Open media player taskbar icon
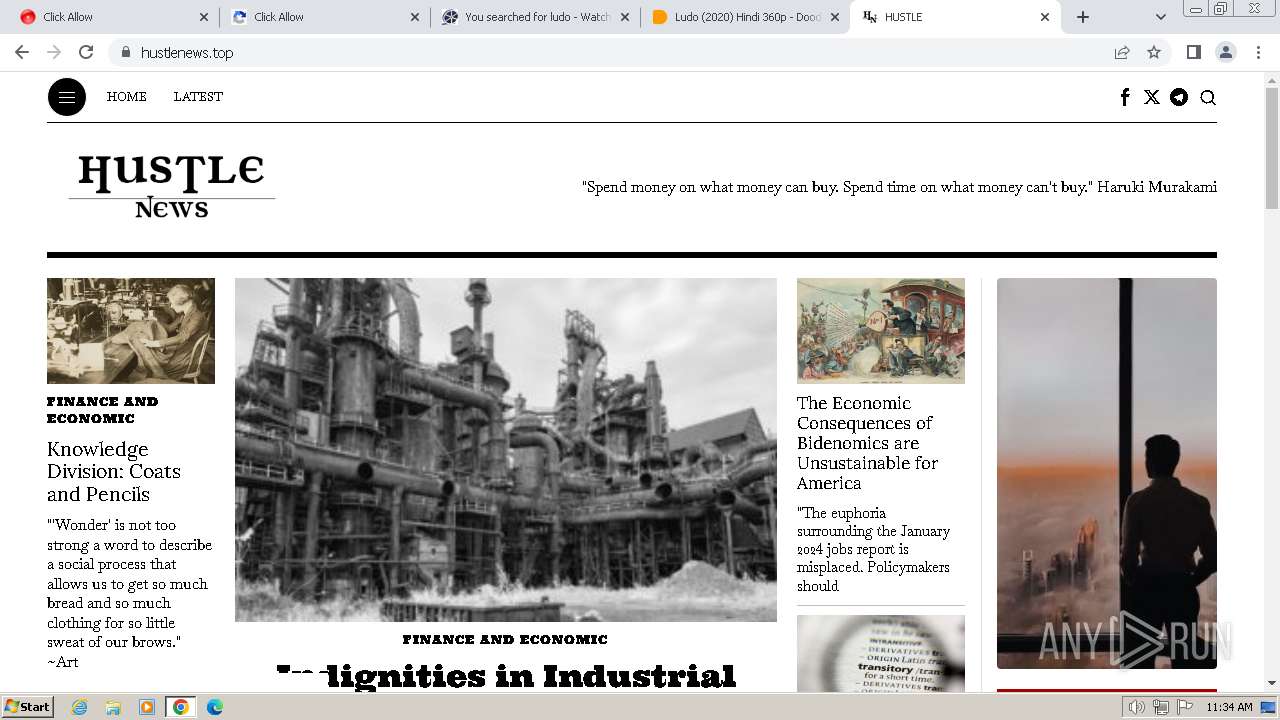Viewport: 1280px width, 720px height. coord(147,707)
